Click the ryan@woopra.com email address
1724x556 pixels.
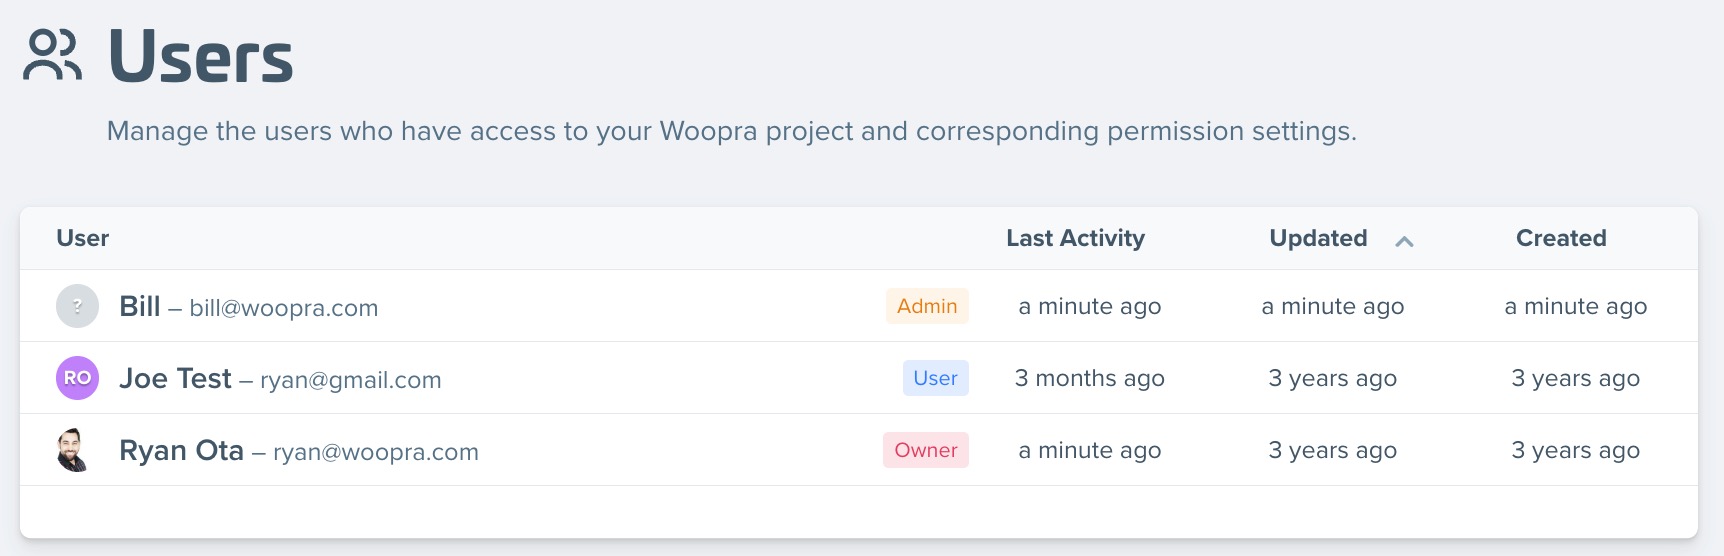click(375, 452)
